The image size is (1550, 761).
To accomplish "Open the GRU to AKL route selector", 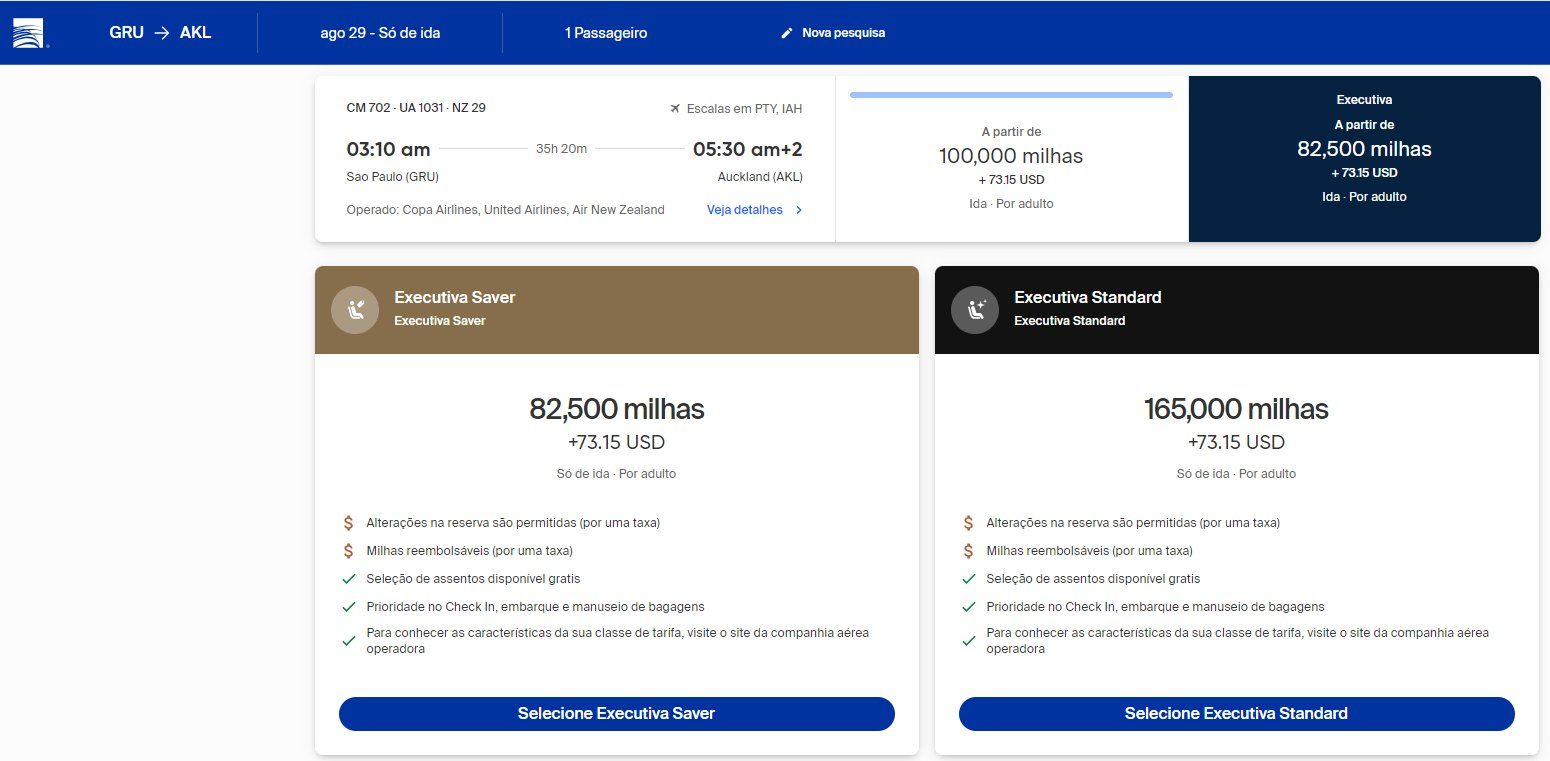I will [160, 33].
